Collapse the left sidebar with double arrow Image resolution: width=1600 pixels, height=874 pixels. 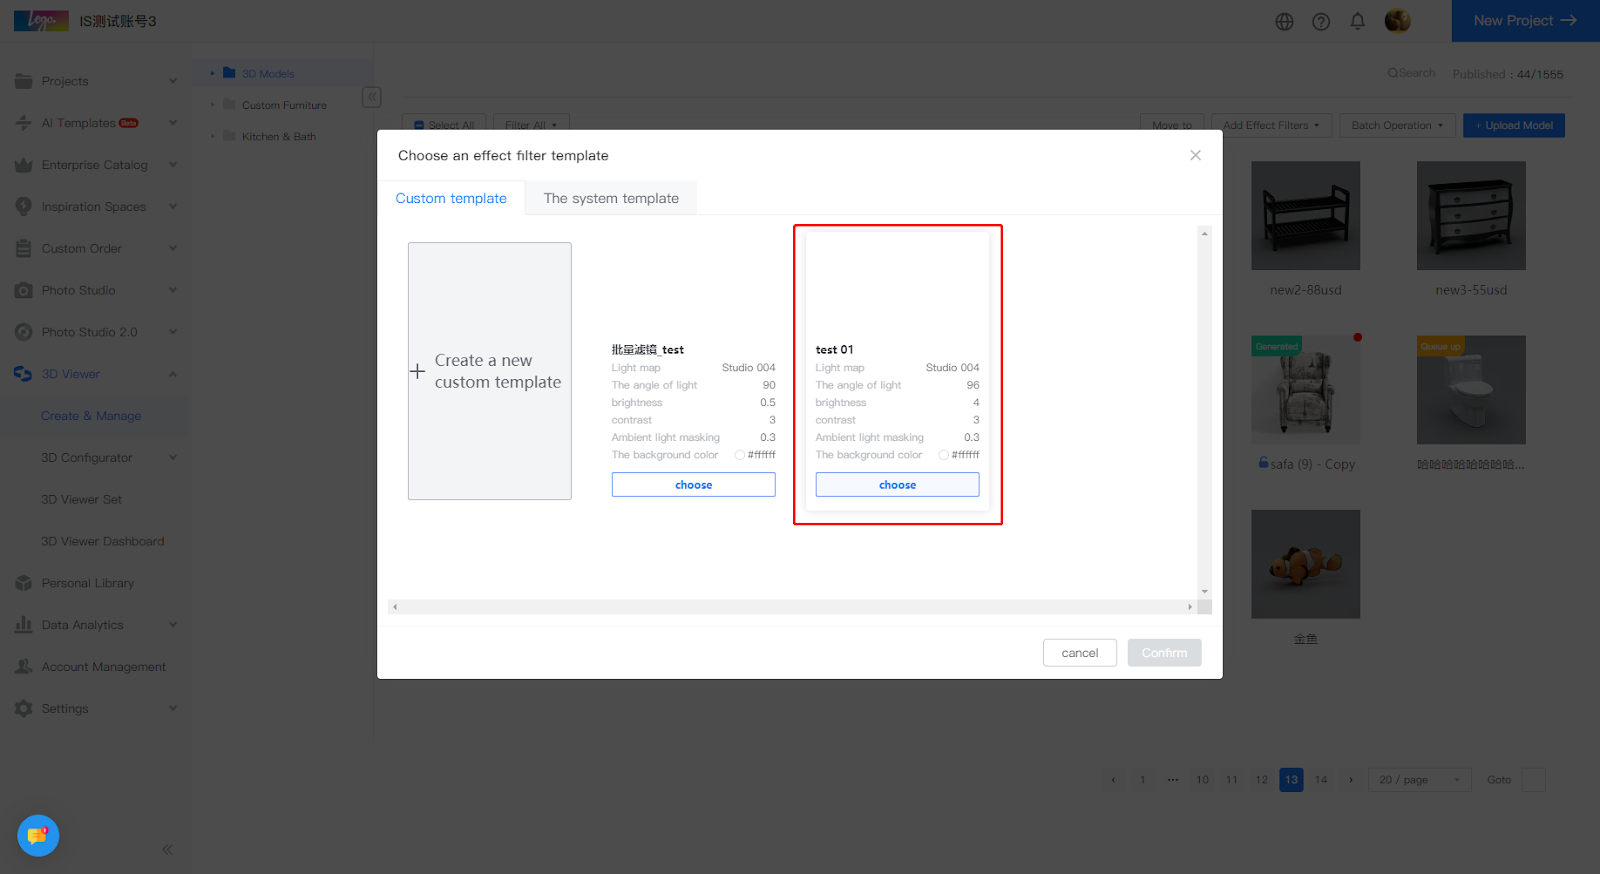[x=167, y=849]
